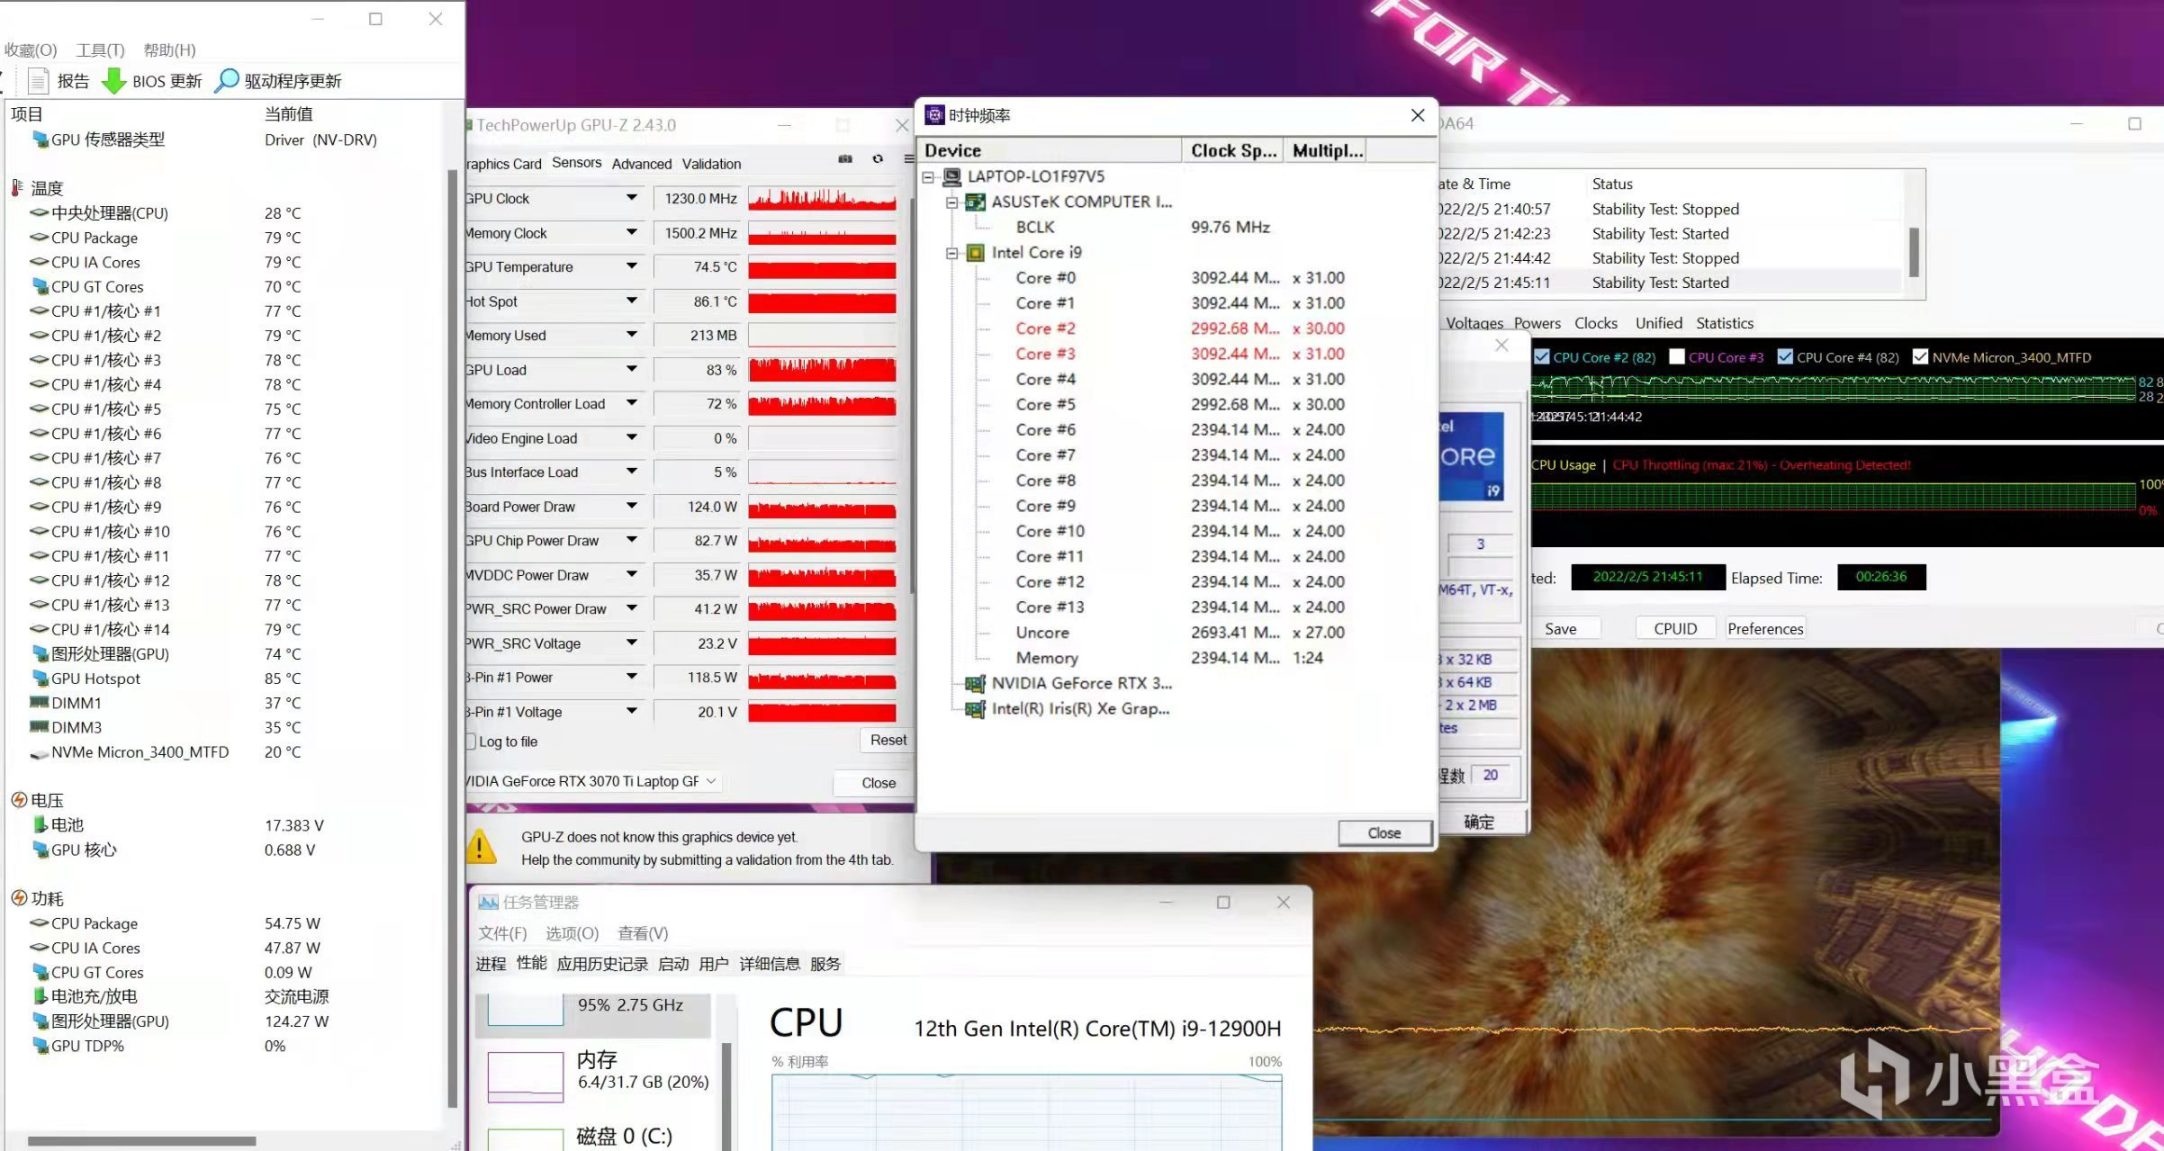Click the BIOS update green arrow icon
The width and height of the screenshot is (2164, 1151).
click(114, 81)
